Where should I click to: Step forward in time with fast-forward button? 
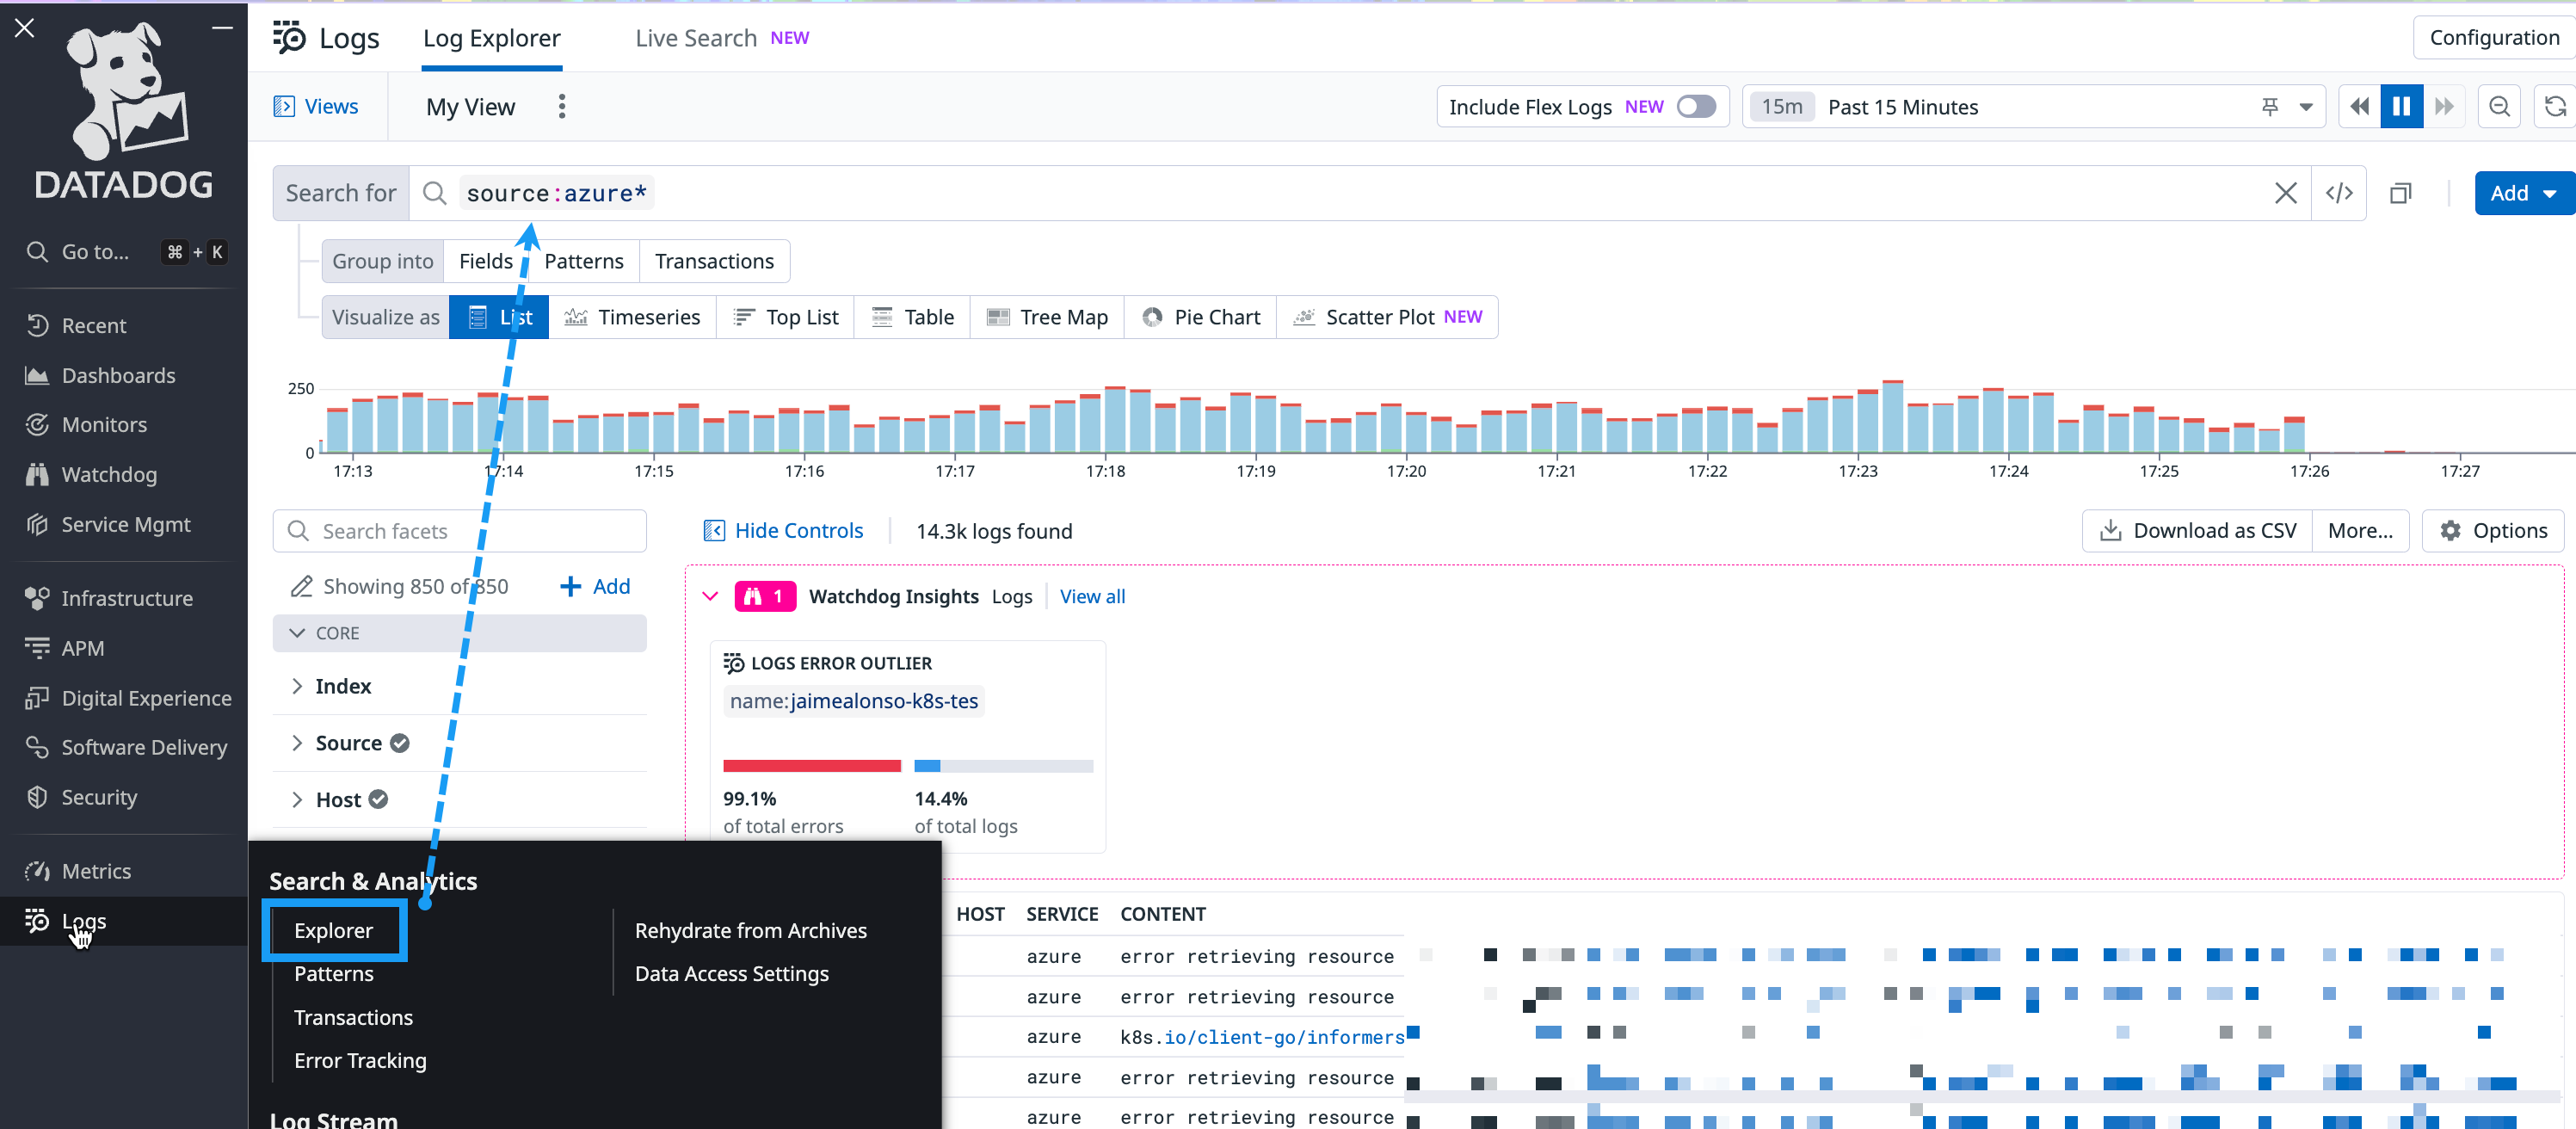coord(2444,106)
